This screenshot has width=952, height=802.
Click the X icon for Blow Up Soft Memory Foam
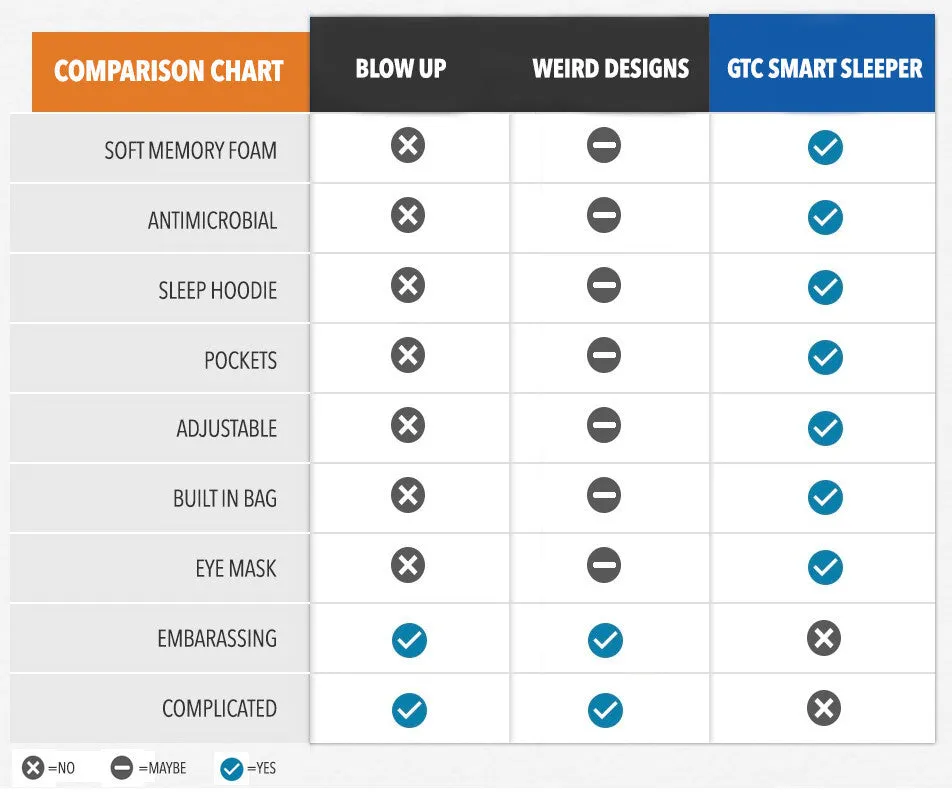coord(407,145)
